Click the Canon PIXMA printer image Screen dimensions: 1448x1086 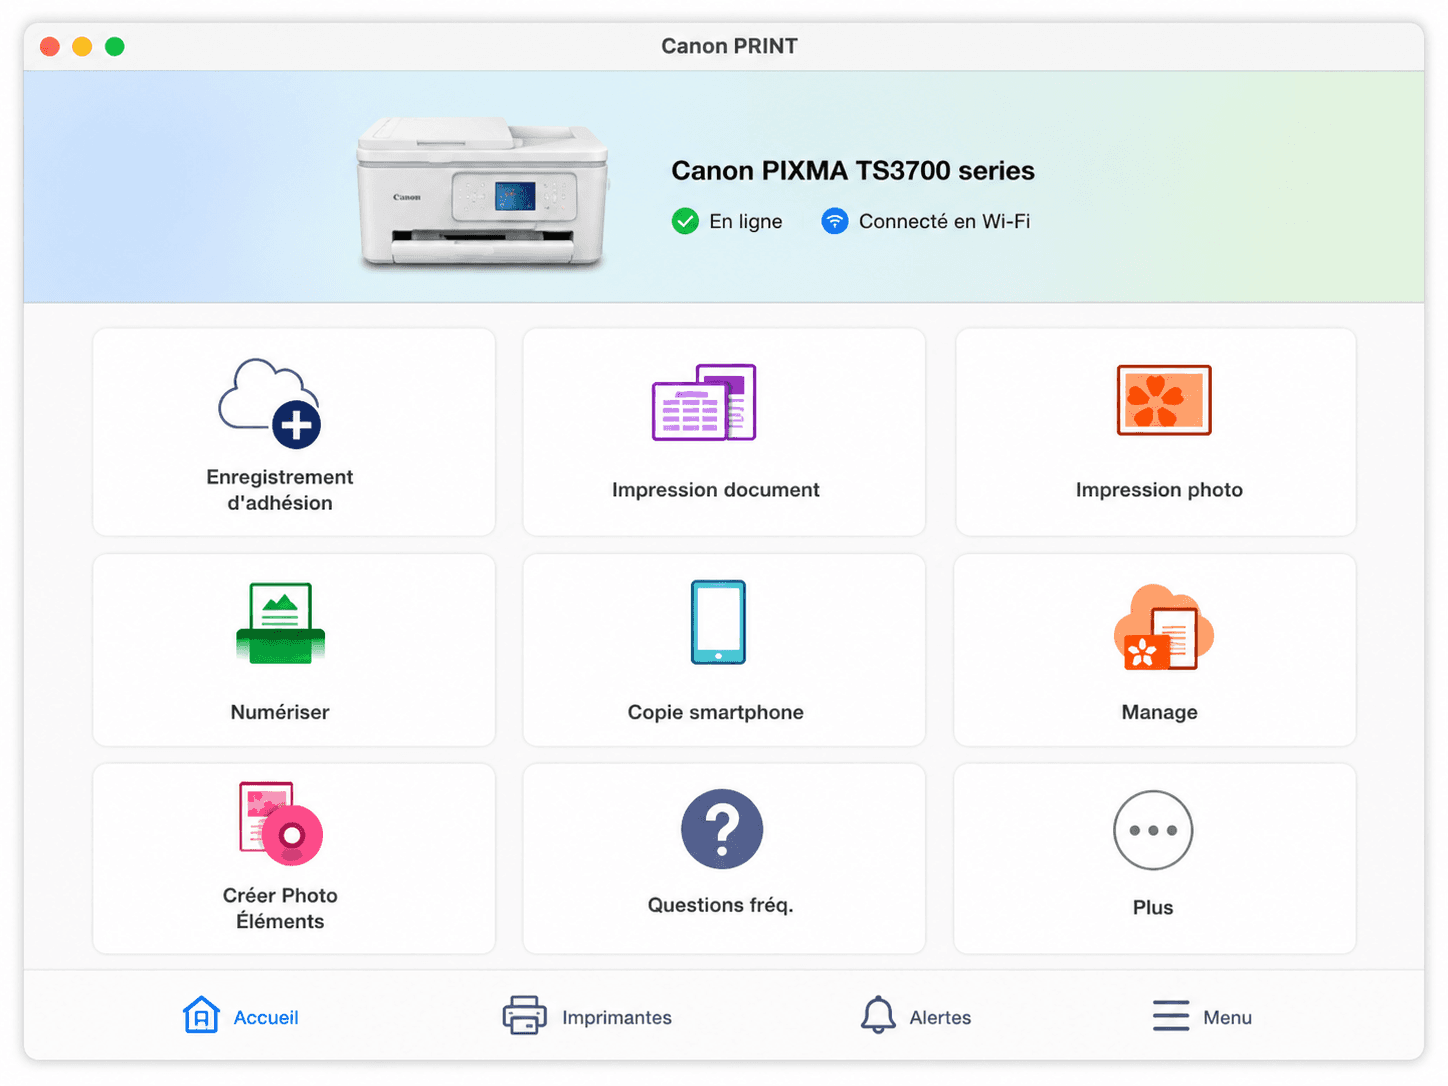tap(483, 192)
